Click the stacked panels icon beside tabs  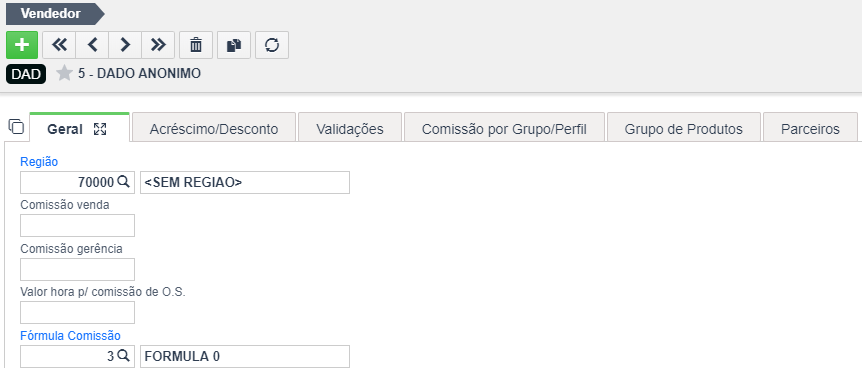(x=16, y=127)
